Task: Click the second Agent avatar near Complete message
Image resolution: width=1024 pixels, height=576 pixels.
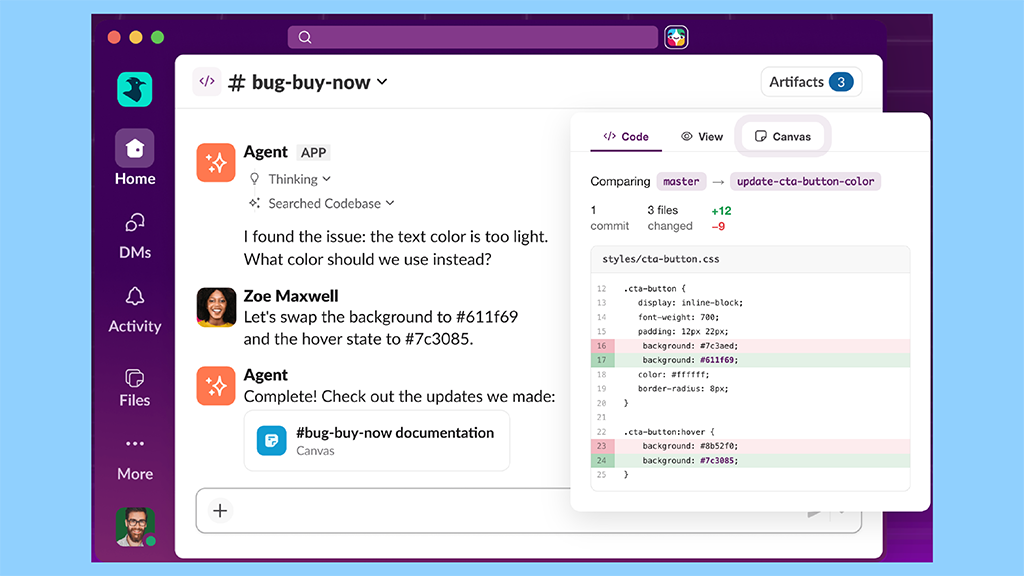Action: [216, 385]
